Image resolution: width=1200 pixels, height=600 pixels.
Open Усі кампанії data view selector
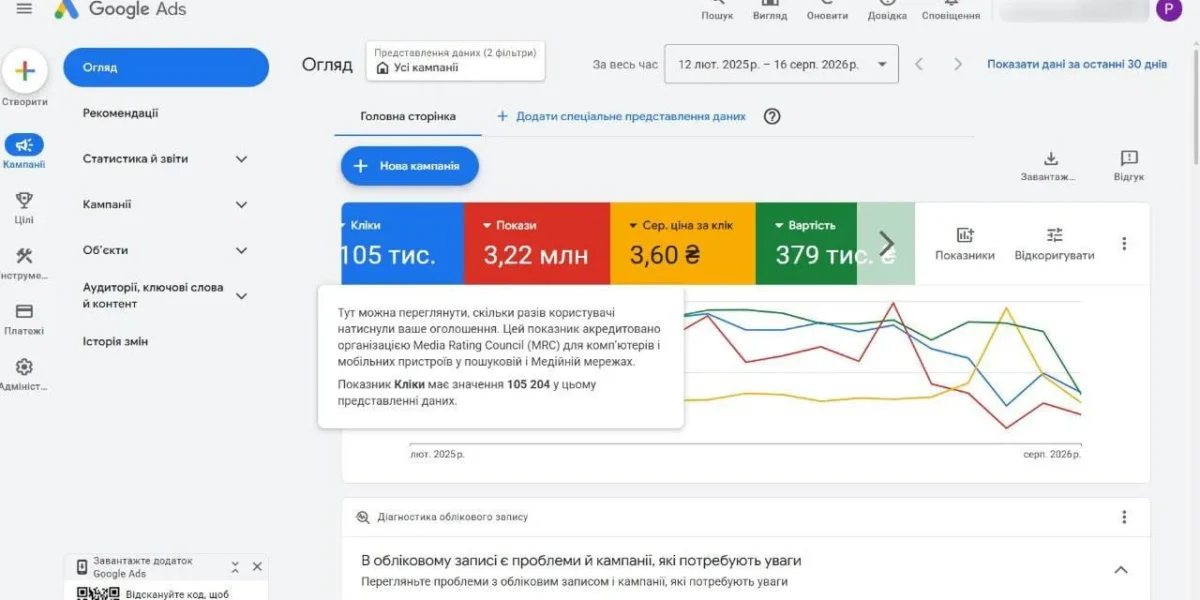click(x=457, y=61)
